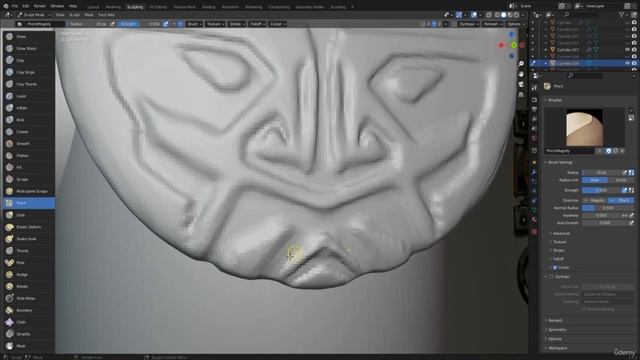Open the Brush dropdown in tool header
This screenshot has width=640, height=360.
193,24
